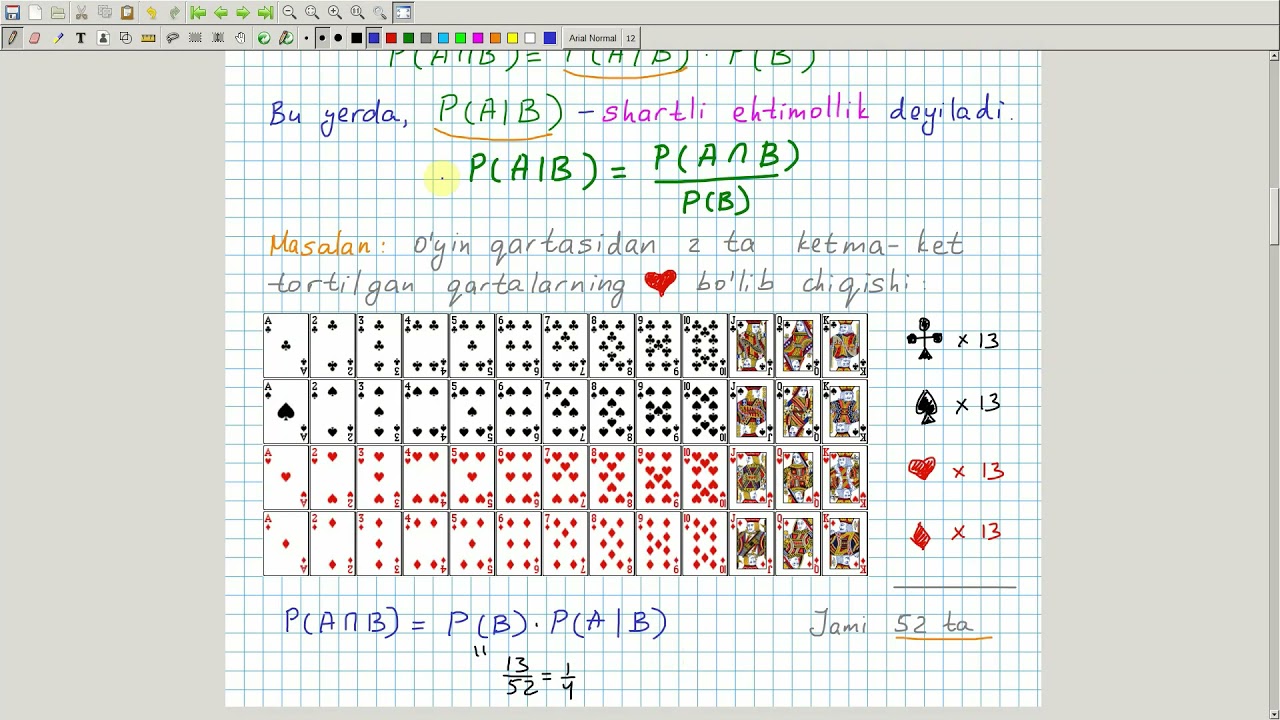1280x720 pixels.
Task: Click the zoom to fit magnifier
Action: click(x=312, y=13)
